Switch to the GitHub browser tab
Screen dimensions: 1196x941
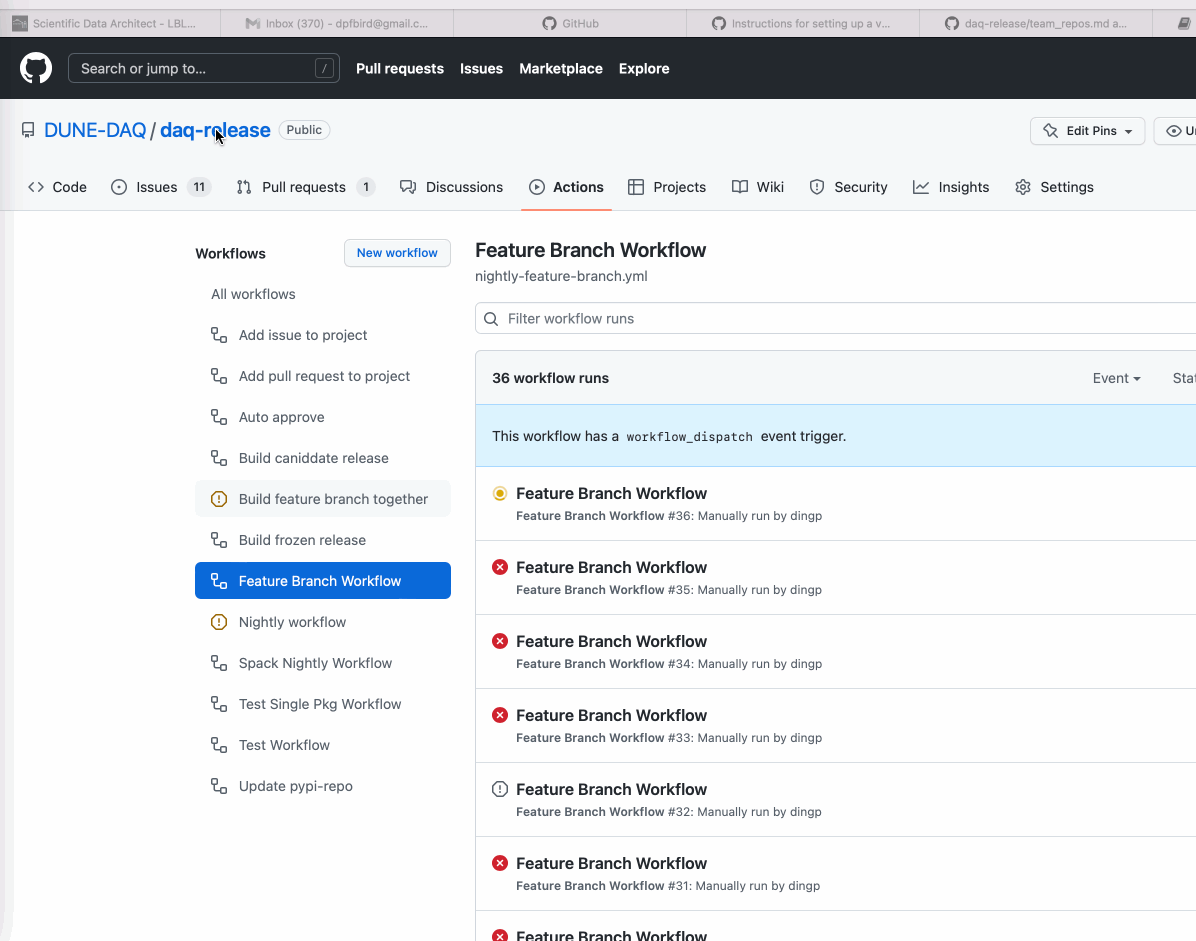point(571,24)
